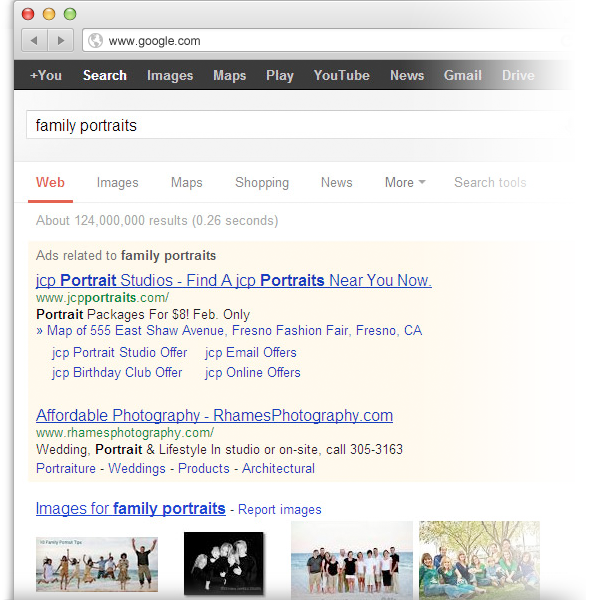Open Search tools
Screen dimensions: 600x600
pyautogui.click(x=490, y=183)
